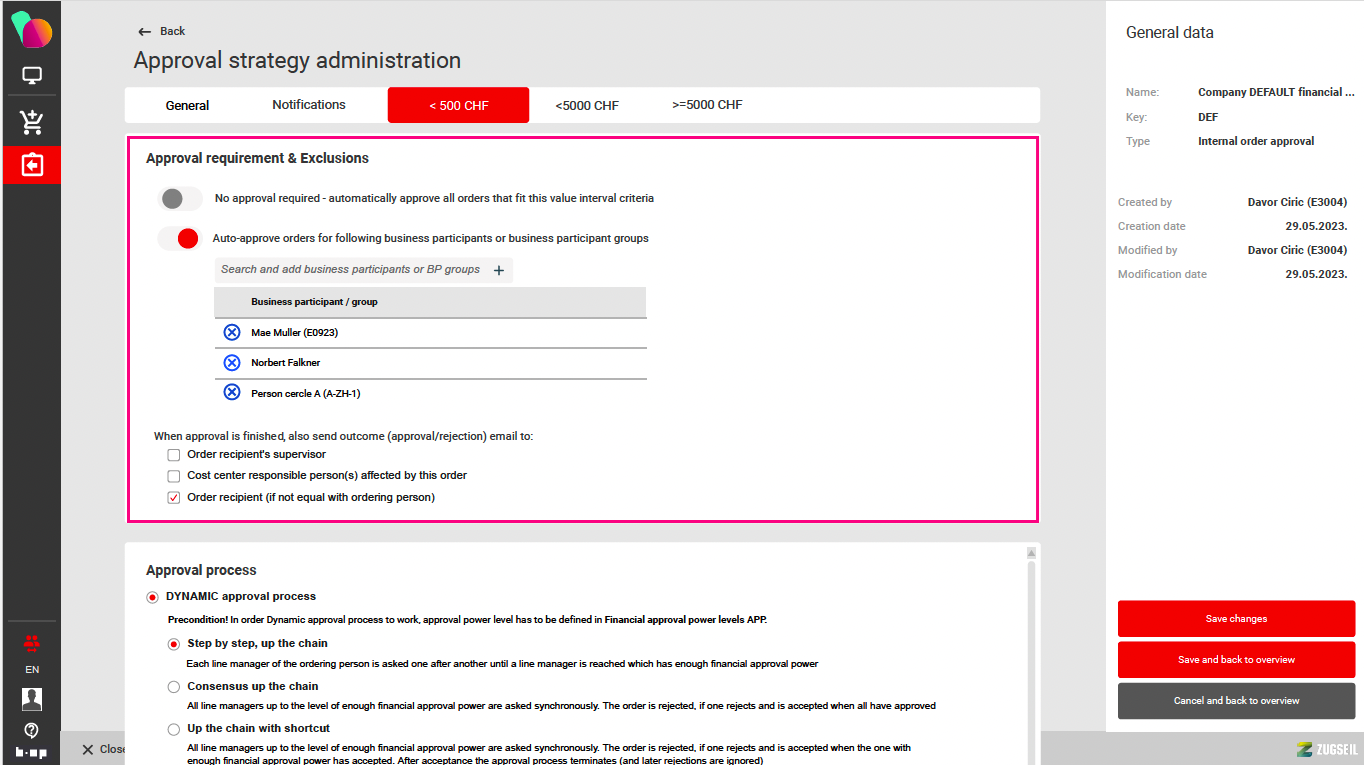Remove Norbert Falkner from auto-approve list
The image size is (1364, 765).
pyautogui.click(x=232, y=363)
